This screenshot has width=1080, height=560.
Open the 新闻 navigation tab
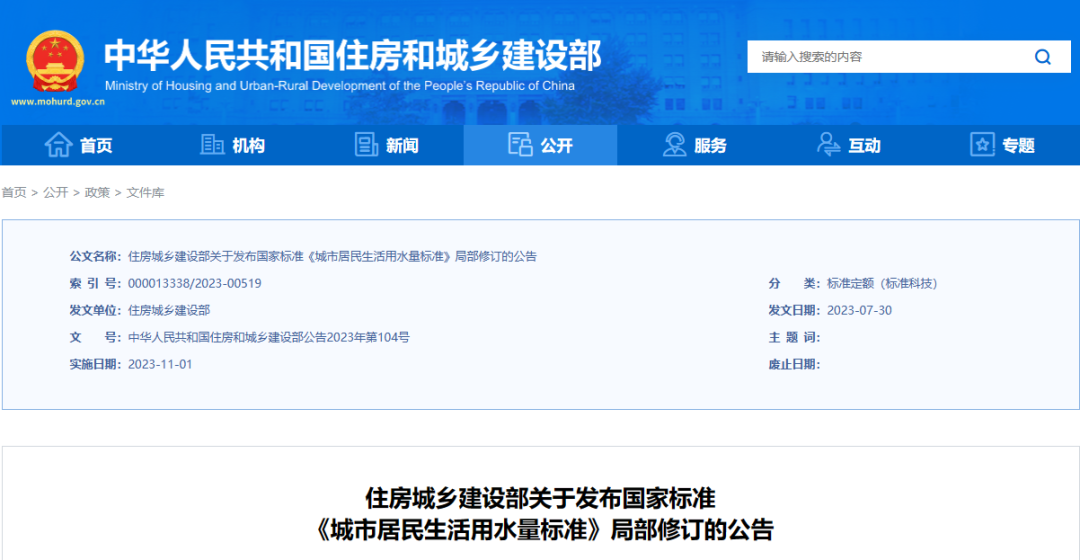[x=386, y=145]
